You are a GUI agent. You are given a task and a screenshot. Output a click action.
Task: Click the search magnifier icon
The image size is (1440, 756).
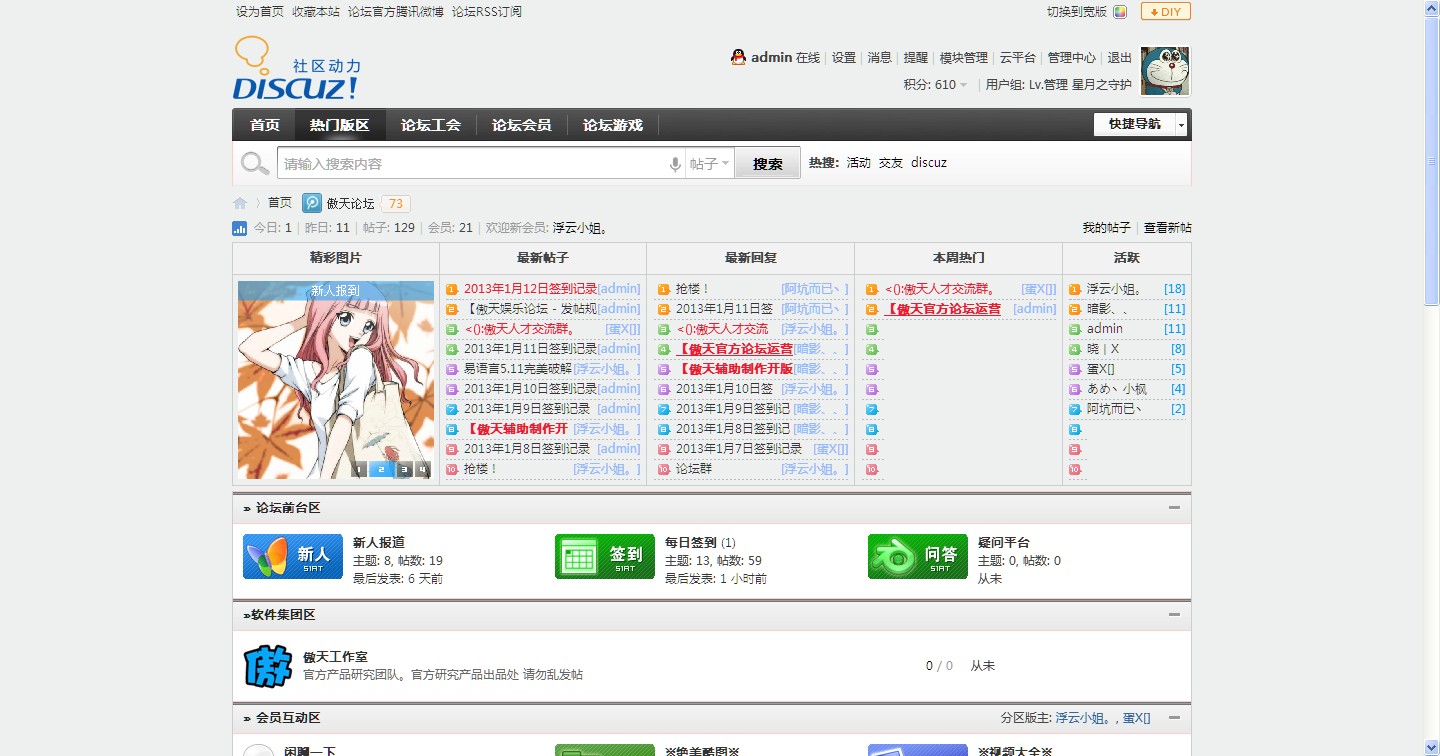click(255, 163)
